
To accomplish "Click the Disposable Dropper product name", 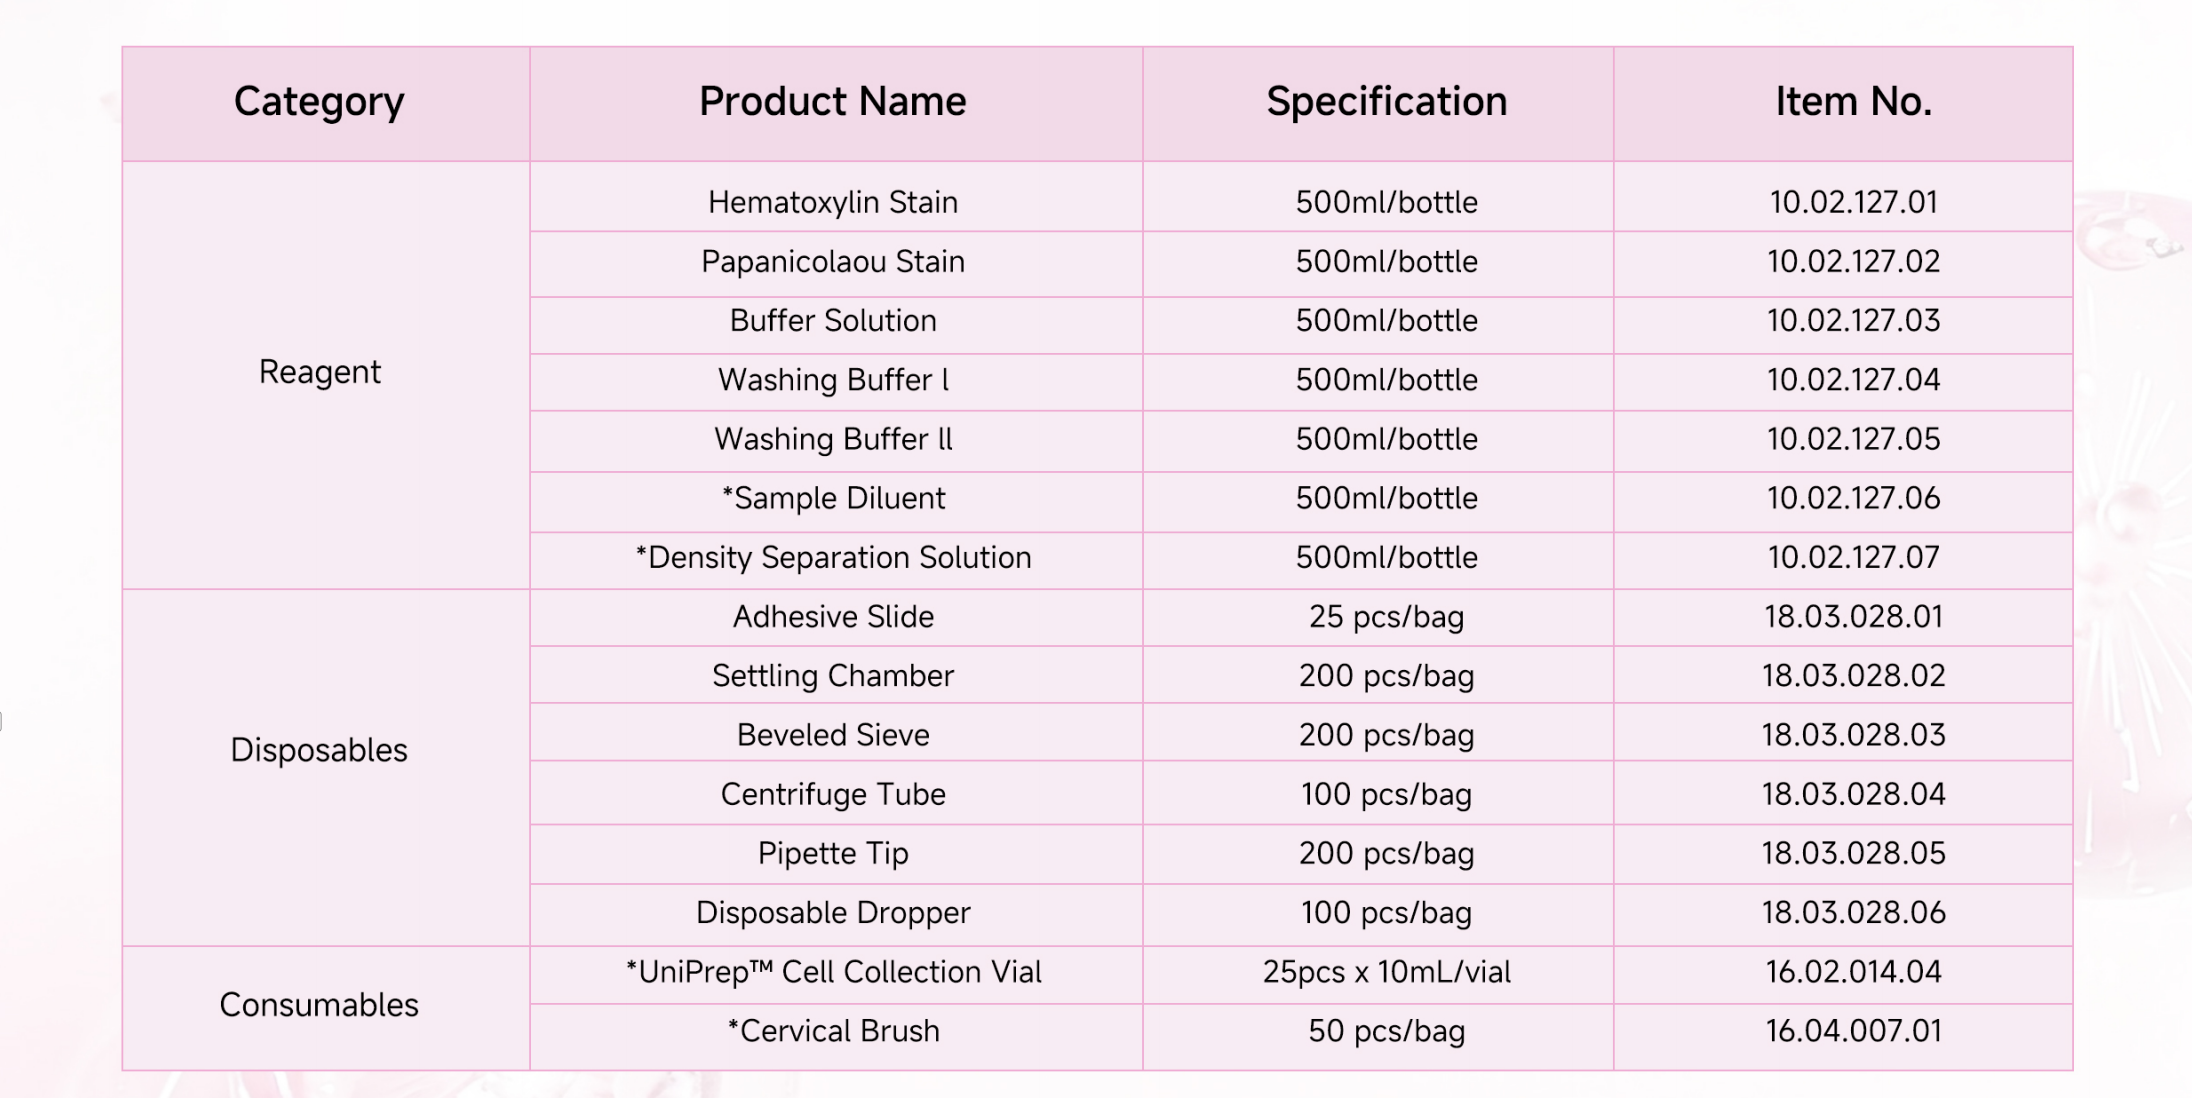I will 833,913.
